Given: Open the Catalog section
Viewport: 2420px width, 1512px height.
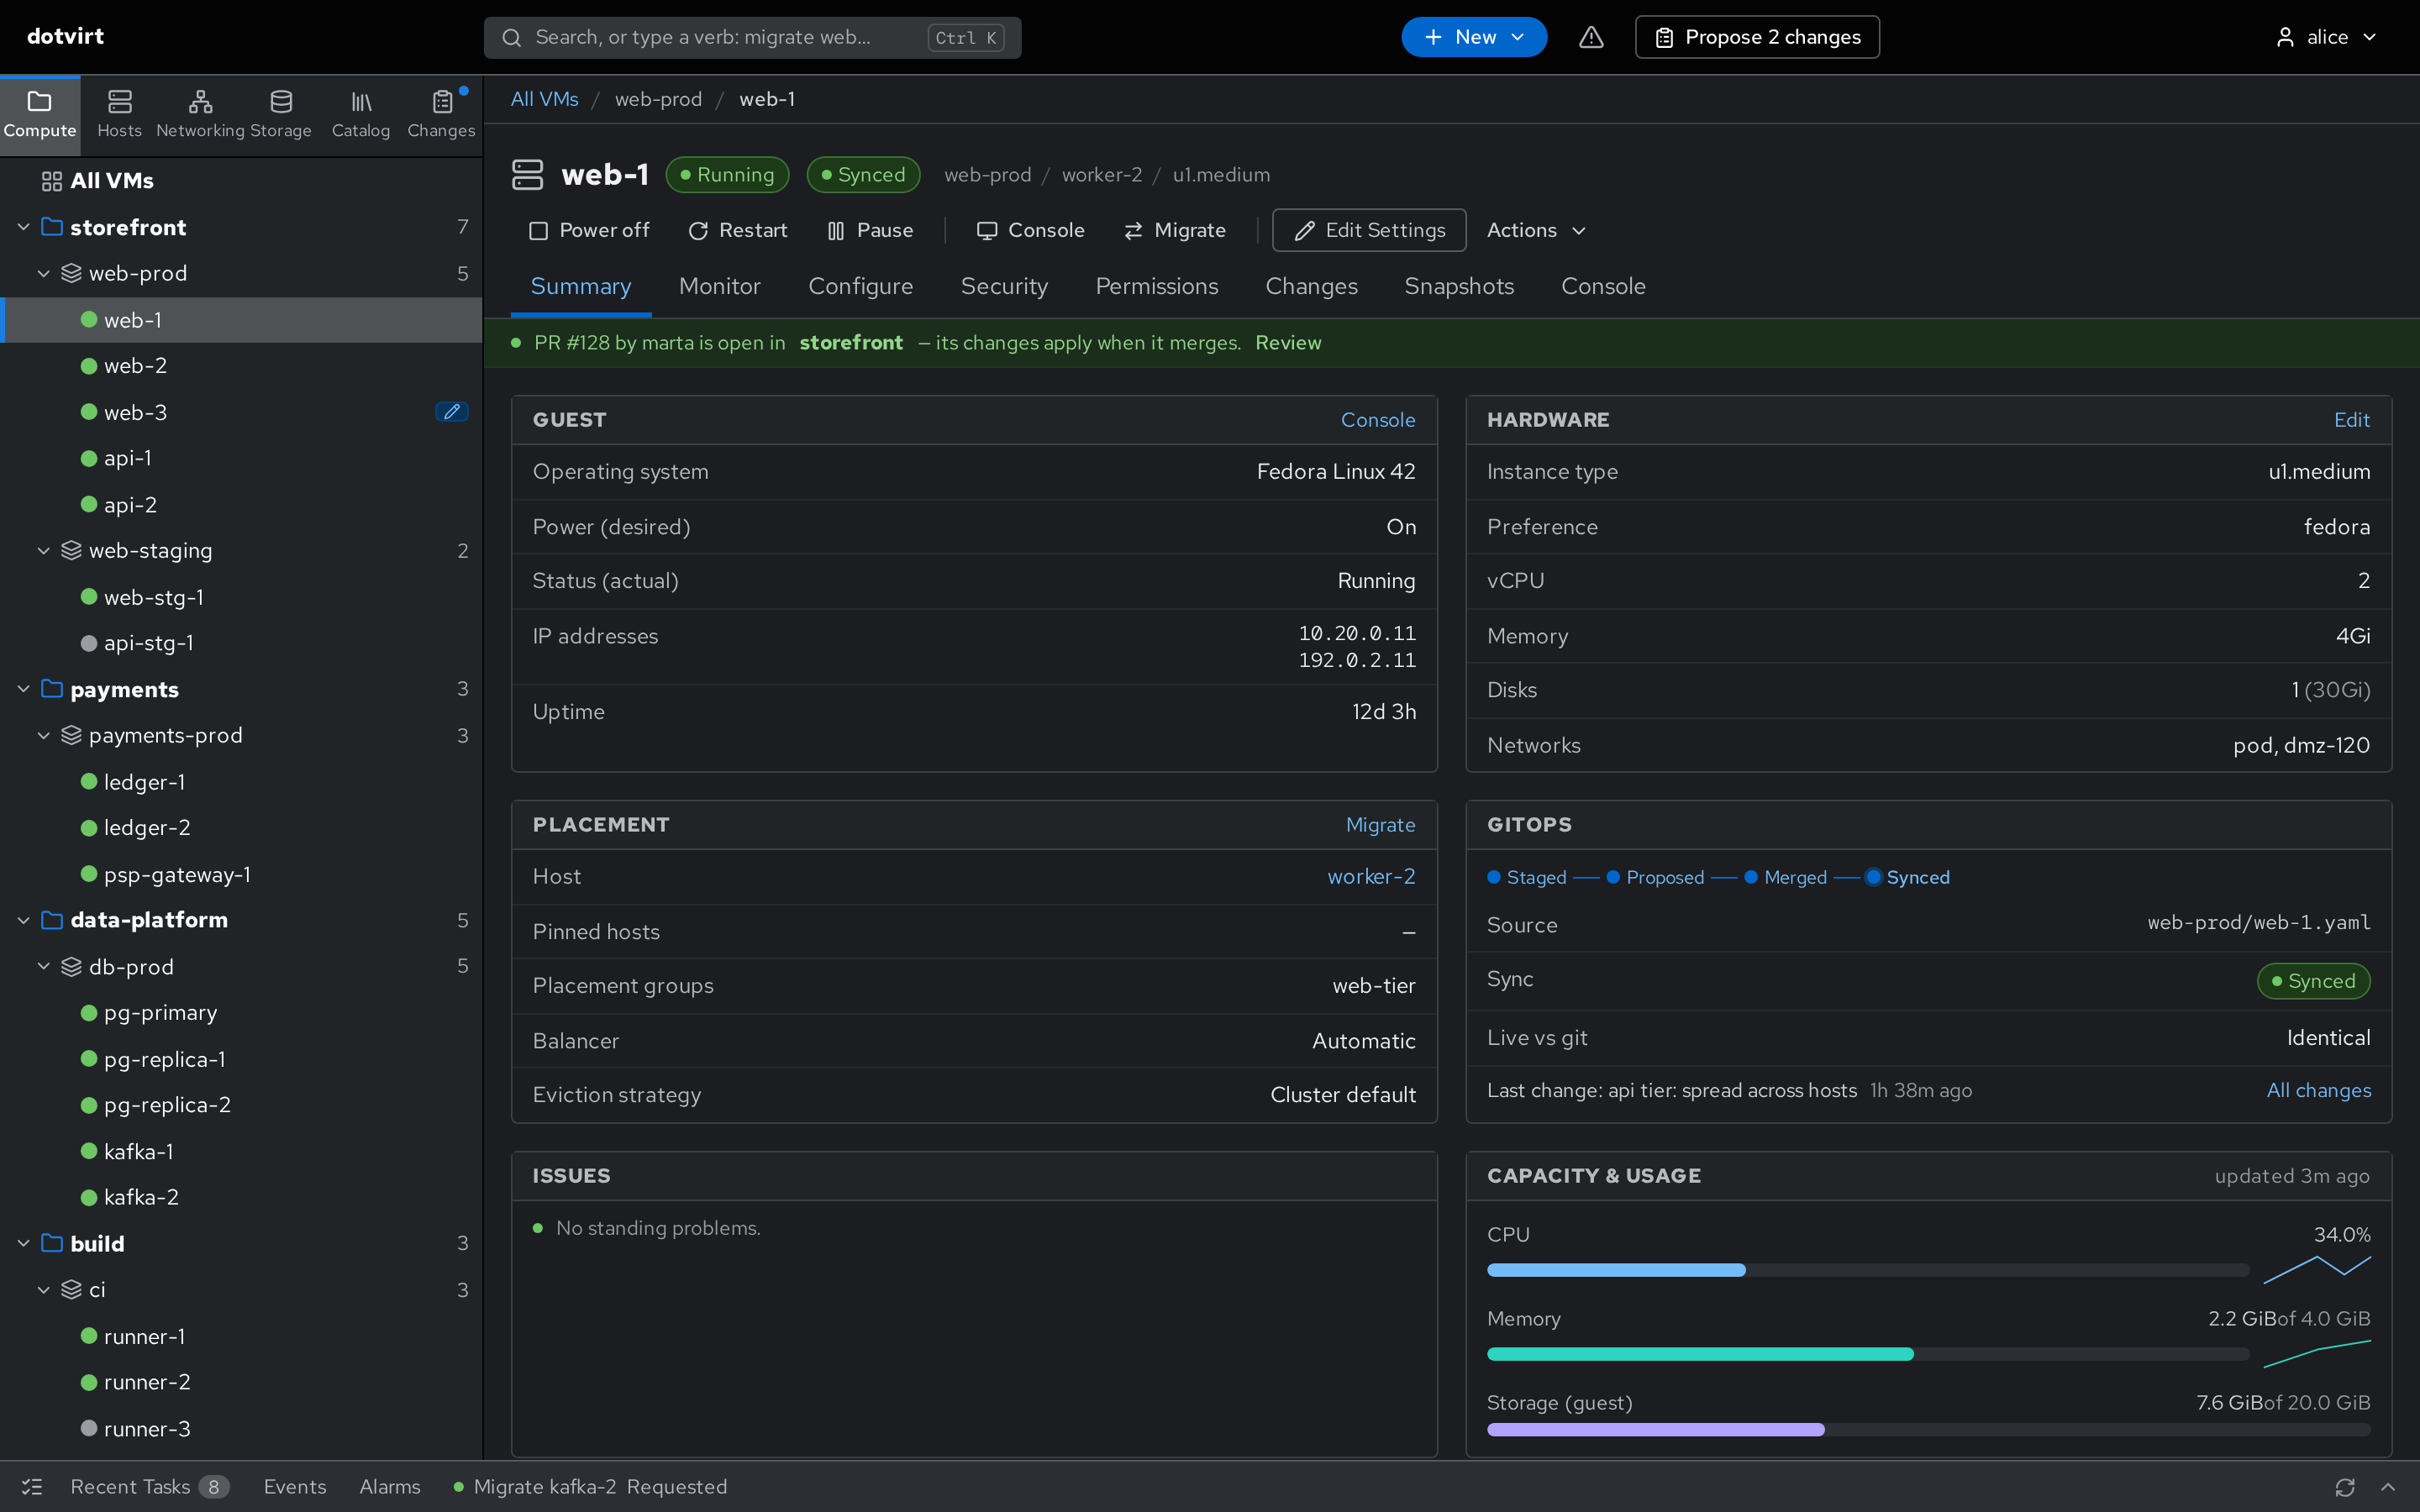Looking at the screenshot, I should tap(361, 115).
